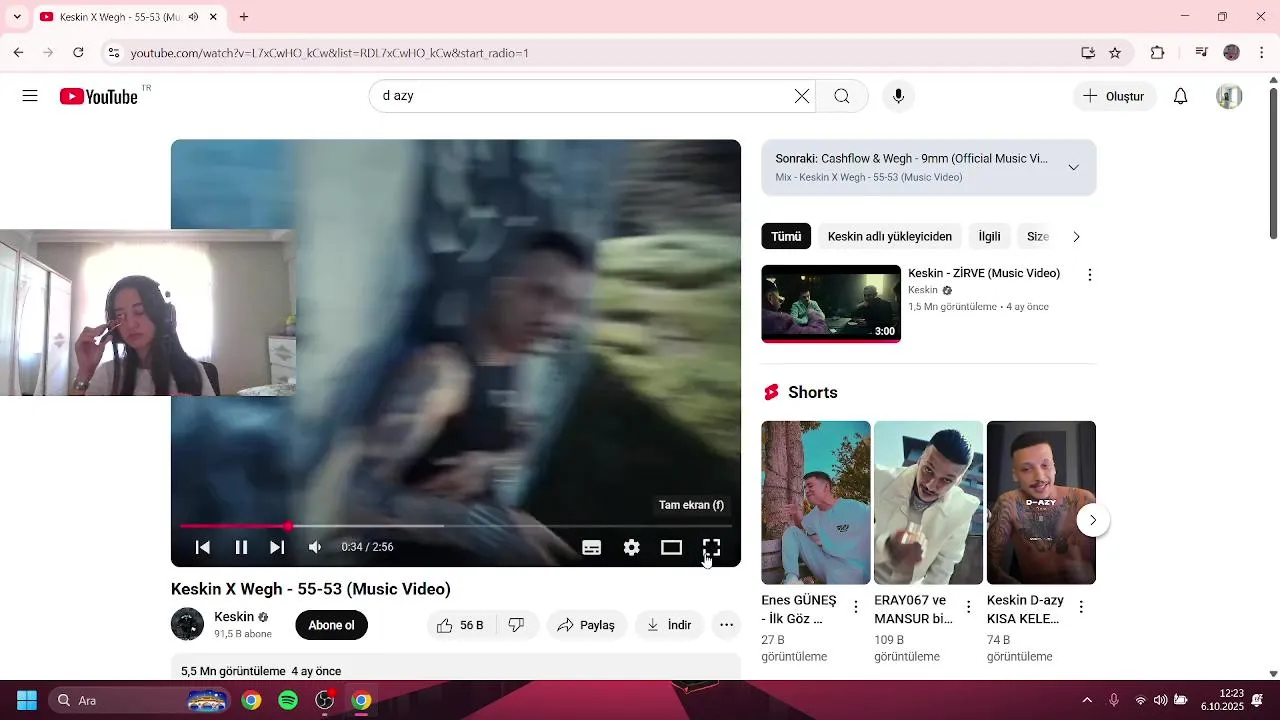Image resolution: width=1280 pixels, height=720 pixels.
Task: Select the Size filter chip
Action: click(x=1038, y=236)
